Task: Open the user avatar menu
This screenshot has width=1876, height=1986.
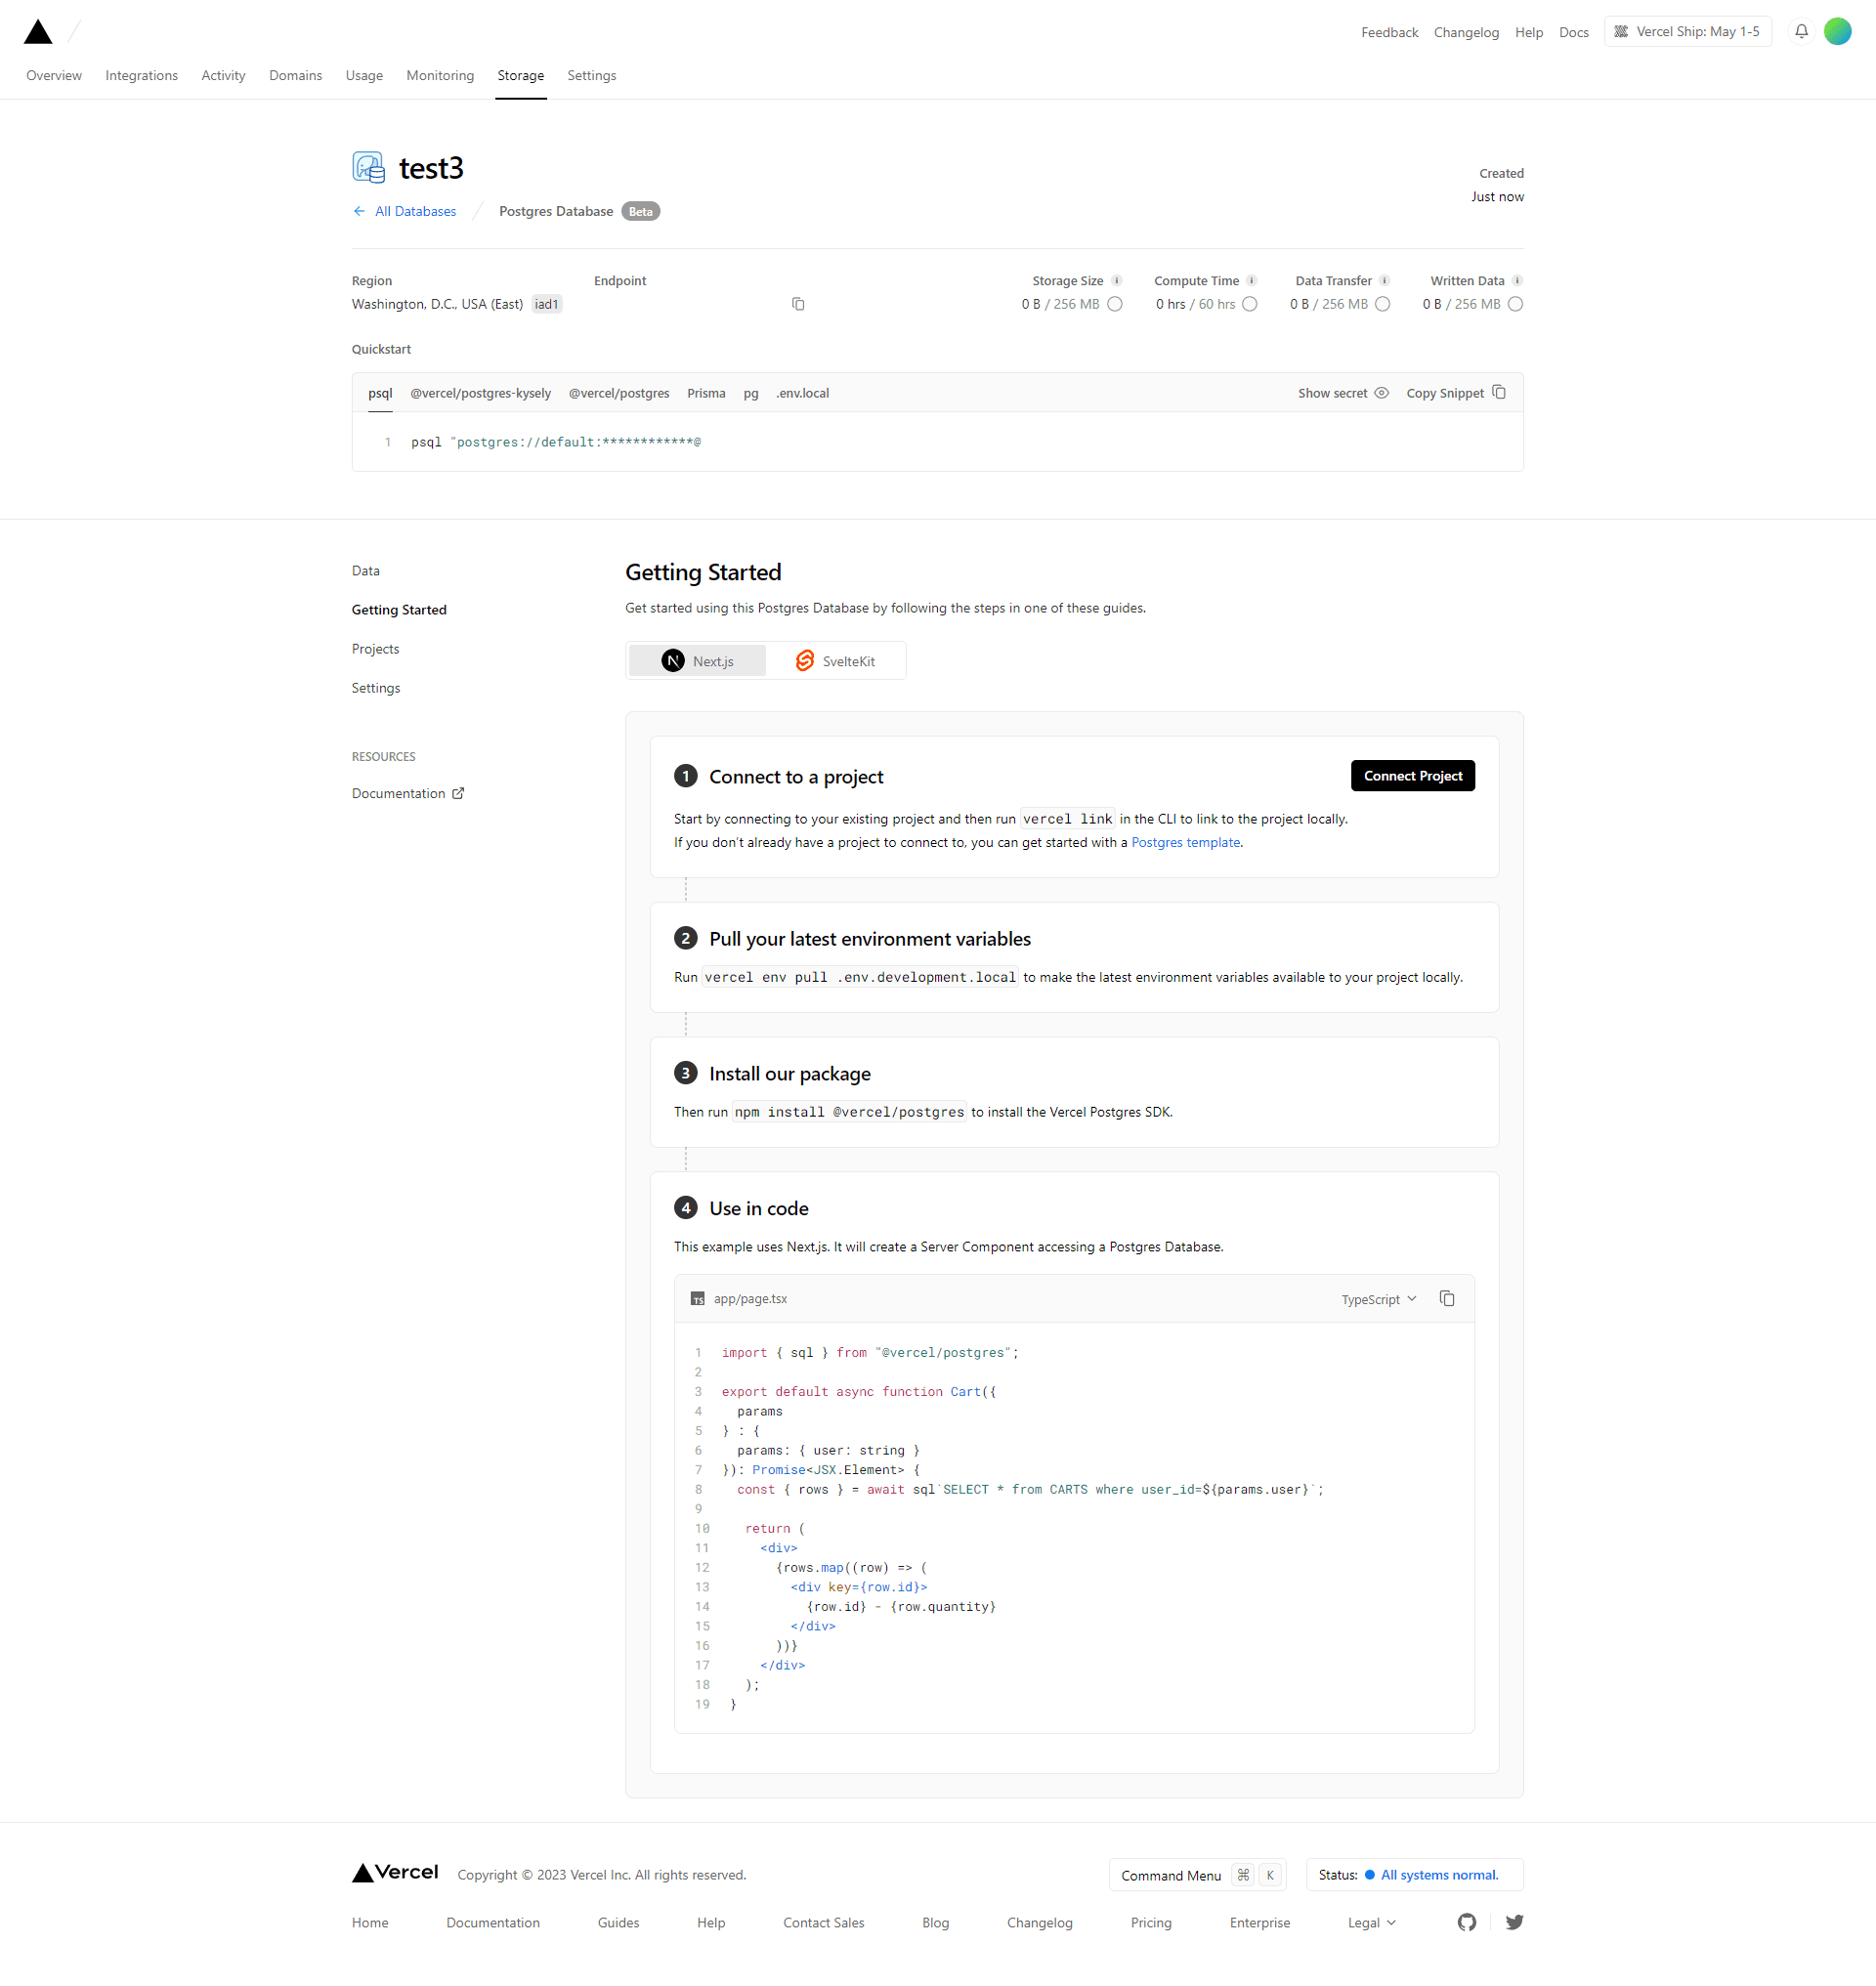Action: click(x=1838, y=32)
